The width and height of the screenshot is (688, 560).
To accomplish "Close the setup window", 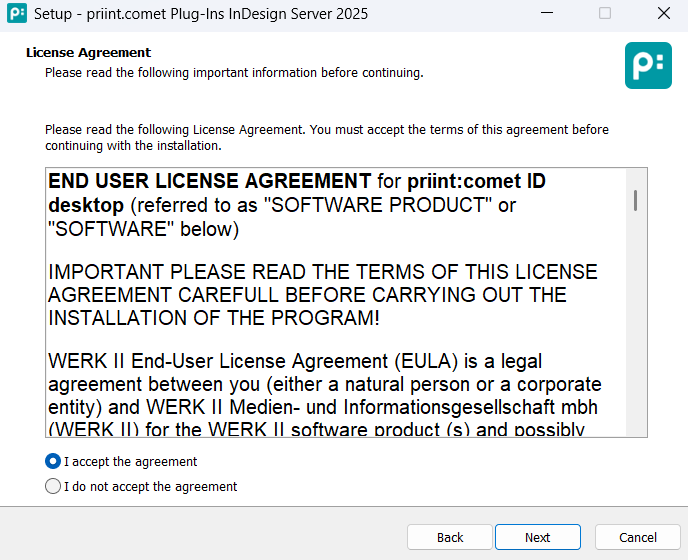I will pos(664,13).
